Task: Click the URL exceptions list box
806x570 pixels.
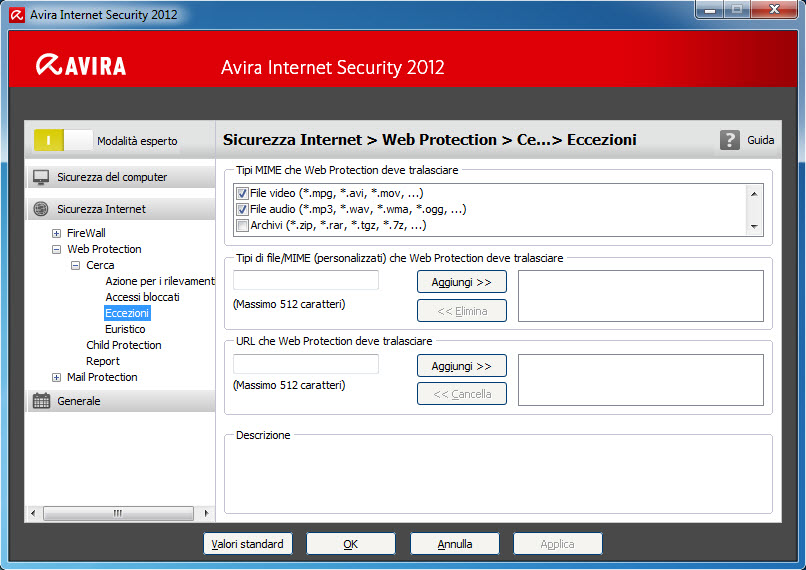Action: click(x=640, y=380)
